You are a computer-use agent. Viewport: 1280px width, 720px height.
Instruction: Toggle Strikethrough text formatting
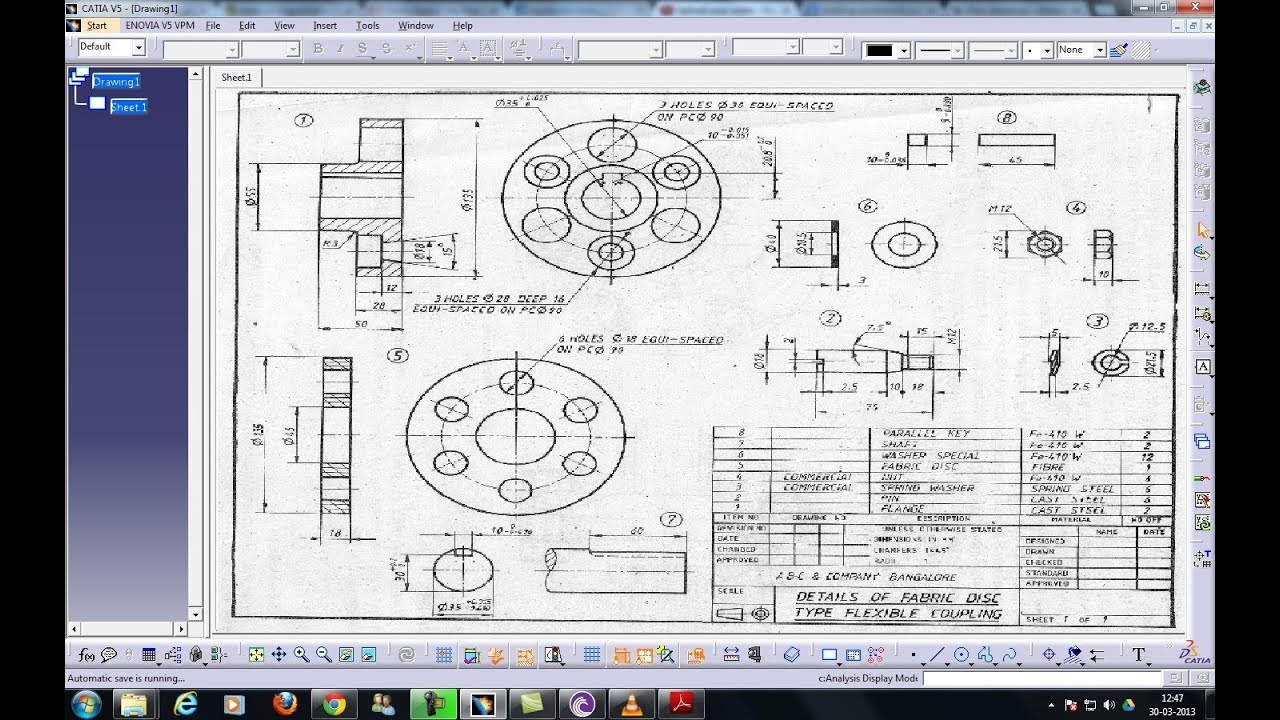[385, 48]
